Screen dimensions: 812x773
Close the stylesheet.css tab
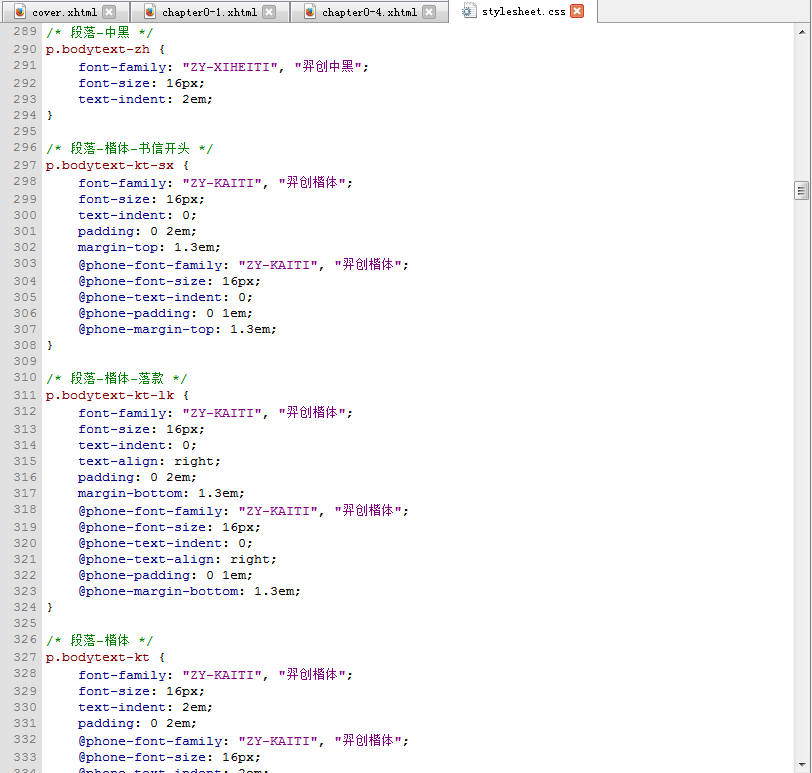(x=577, y=11)
